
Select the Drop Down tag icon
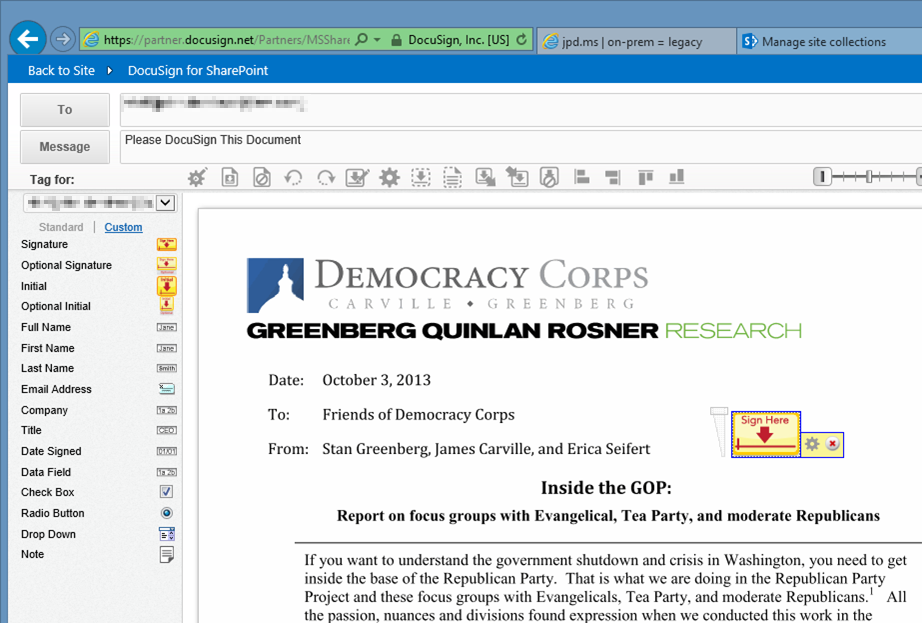click(x=167, y=534)
